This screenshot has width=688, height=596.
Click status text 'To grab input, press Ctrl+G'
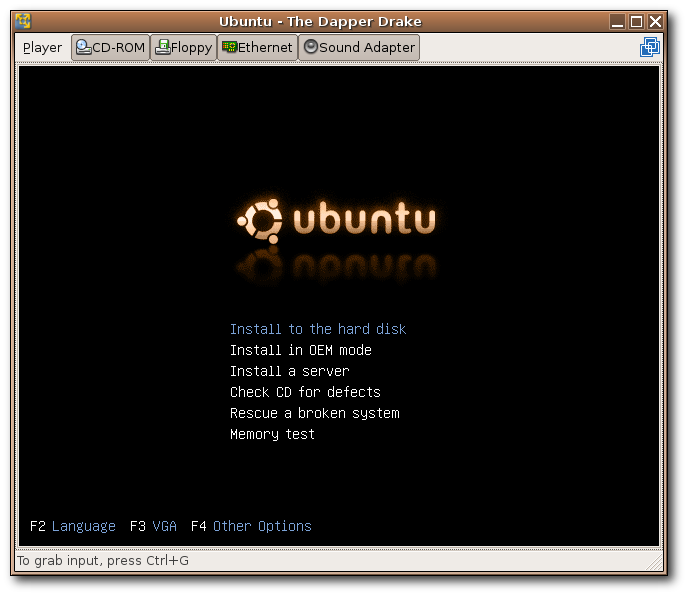(x=103, y=561)
